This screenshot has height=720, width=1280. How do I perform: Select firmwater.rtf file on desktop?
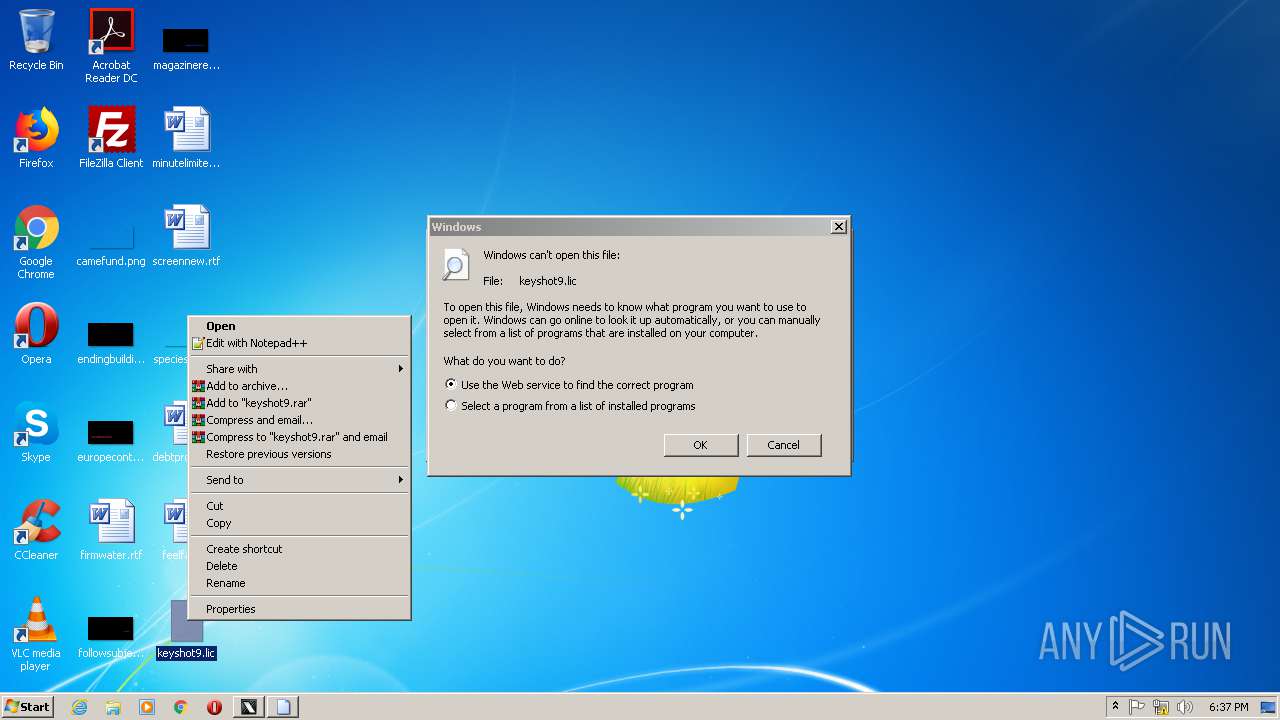pos(111,530)
